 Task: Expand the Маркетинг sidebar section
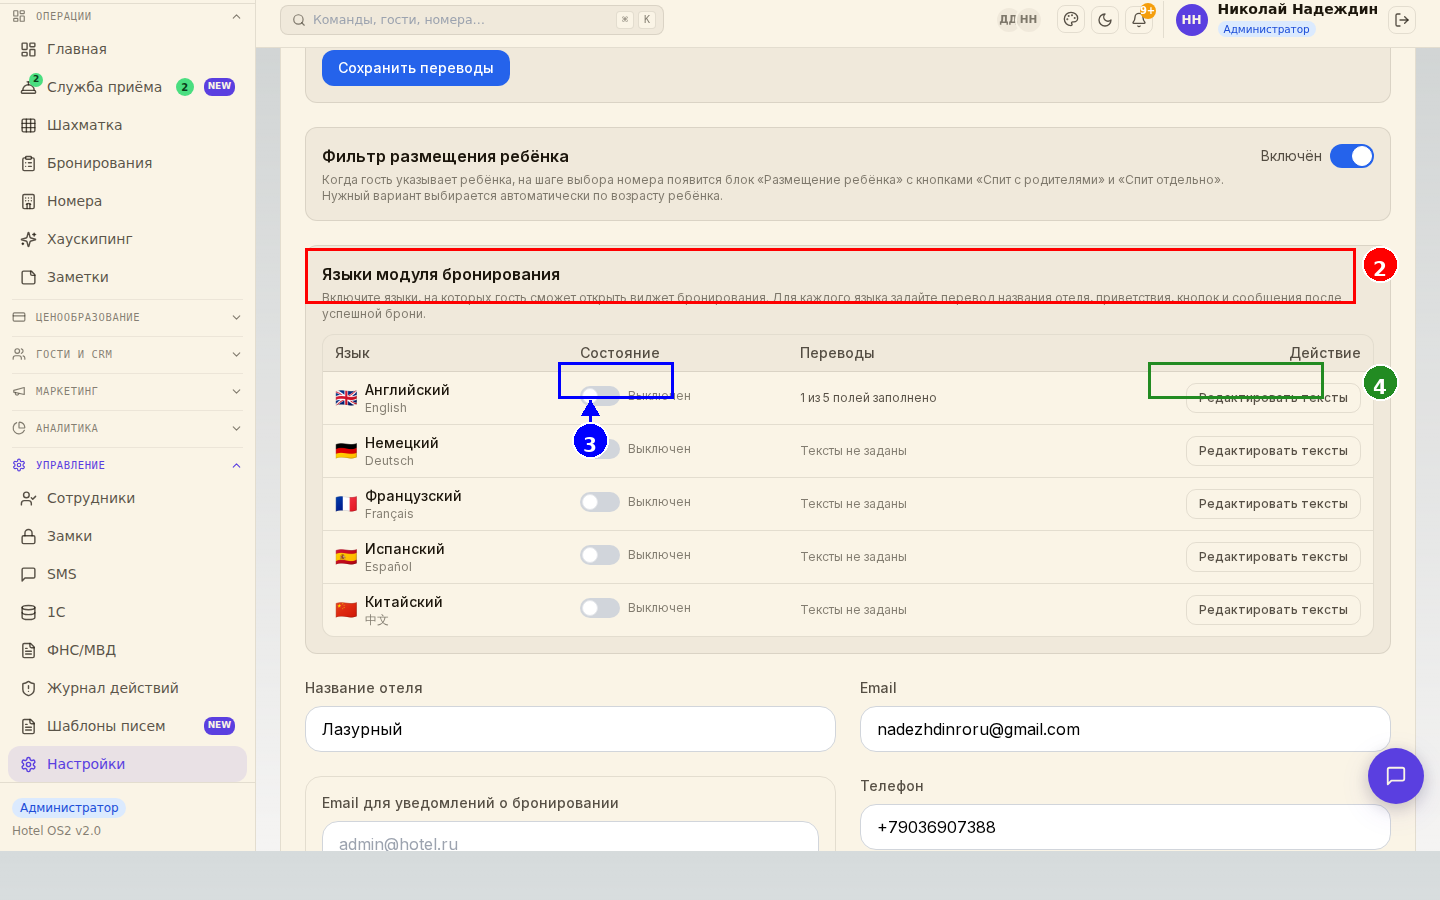pos(127,391)
